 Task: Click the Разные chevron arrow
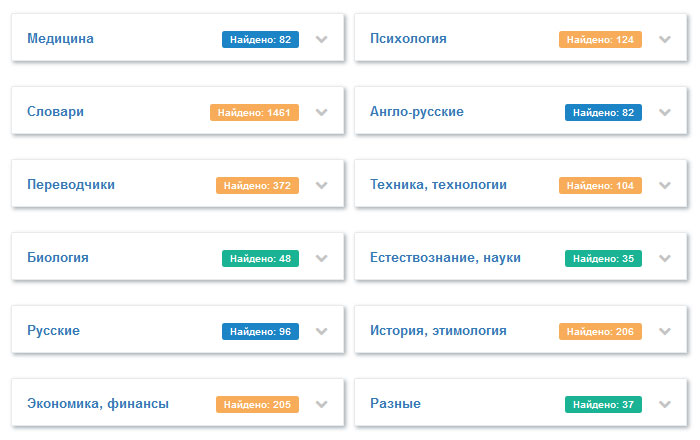[x=664, y=404]
